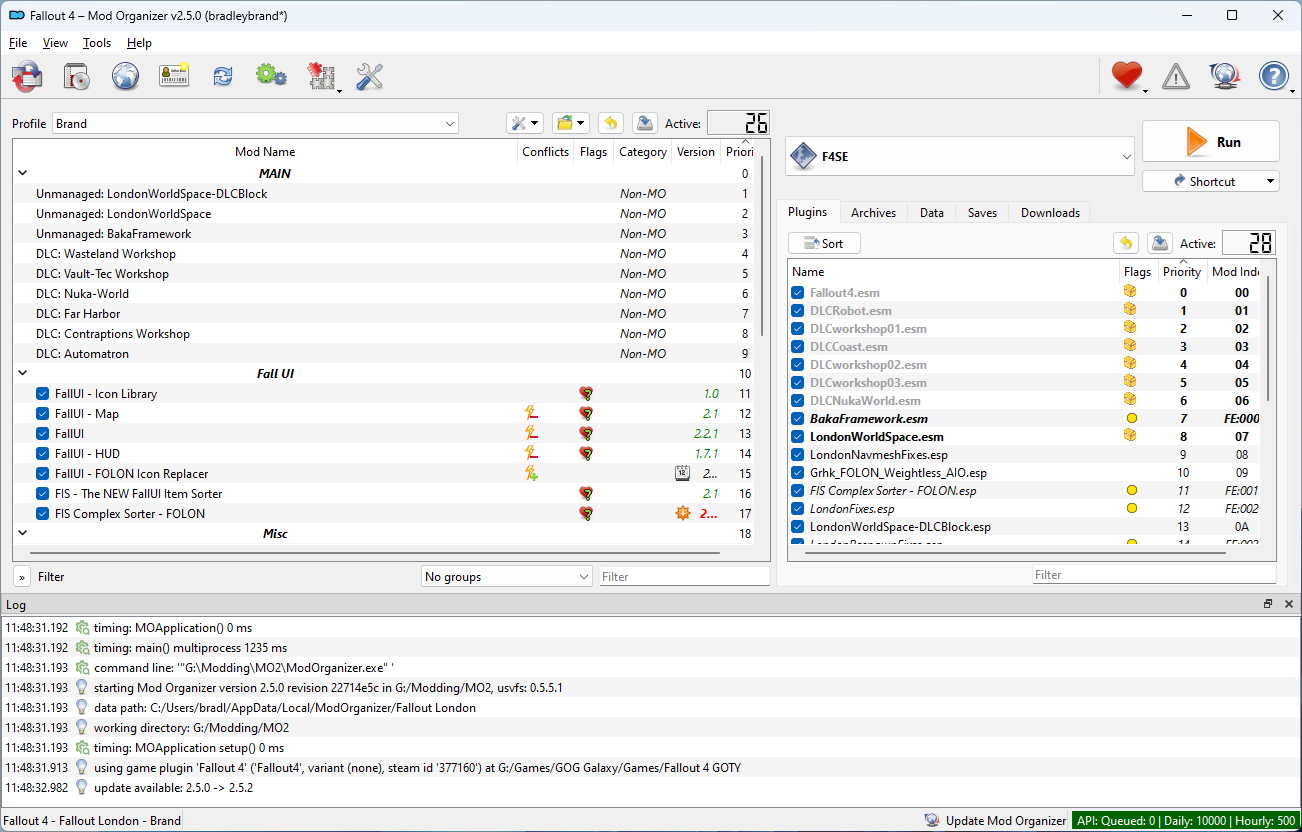
Task: Open the Executables gears icon
Action: 271,76
